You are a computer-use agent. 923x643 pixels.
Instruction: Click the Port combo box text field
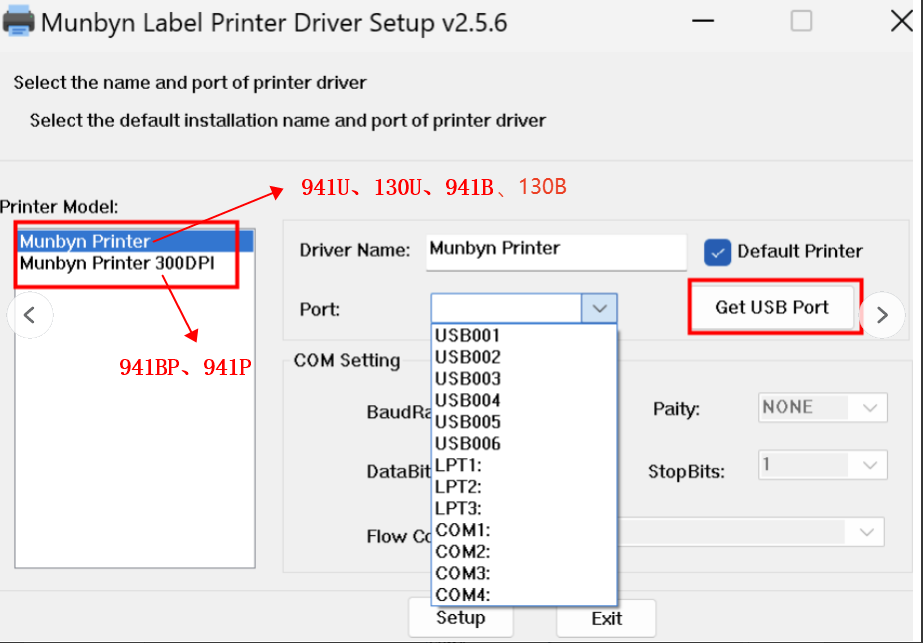(x=507, y=309)
